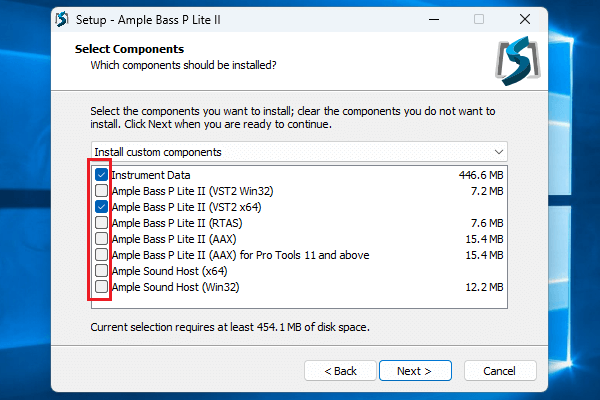Image resolution: width=600 pixels, height=400 pixels.
Task: Cancel the setup wizard
Action: tap(498, 370)
